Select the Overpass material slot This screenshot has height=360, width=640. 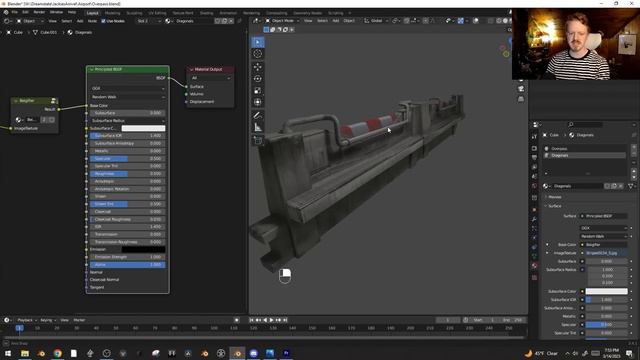[x=584, y=149]
